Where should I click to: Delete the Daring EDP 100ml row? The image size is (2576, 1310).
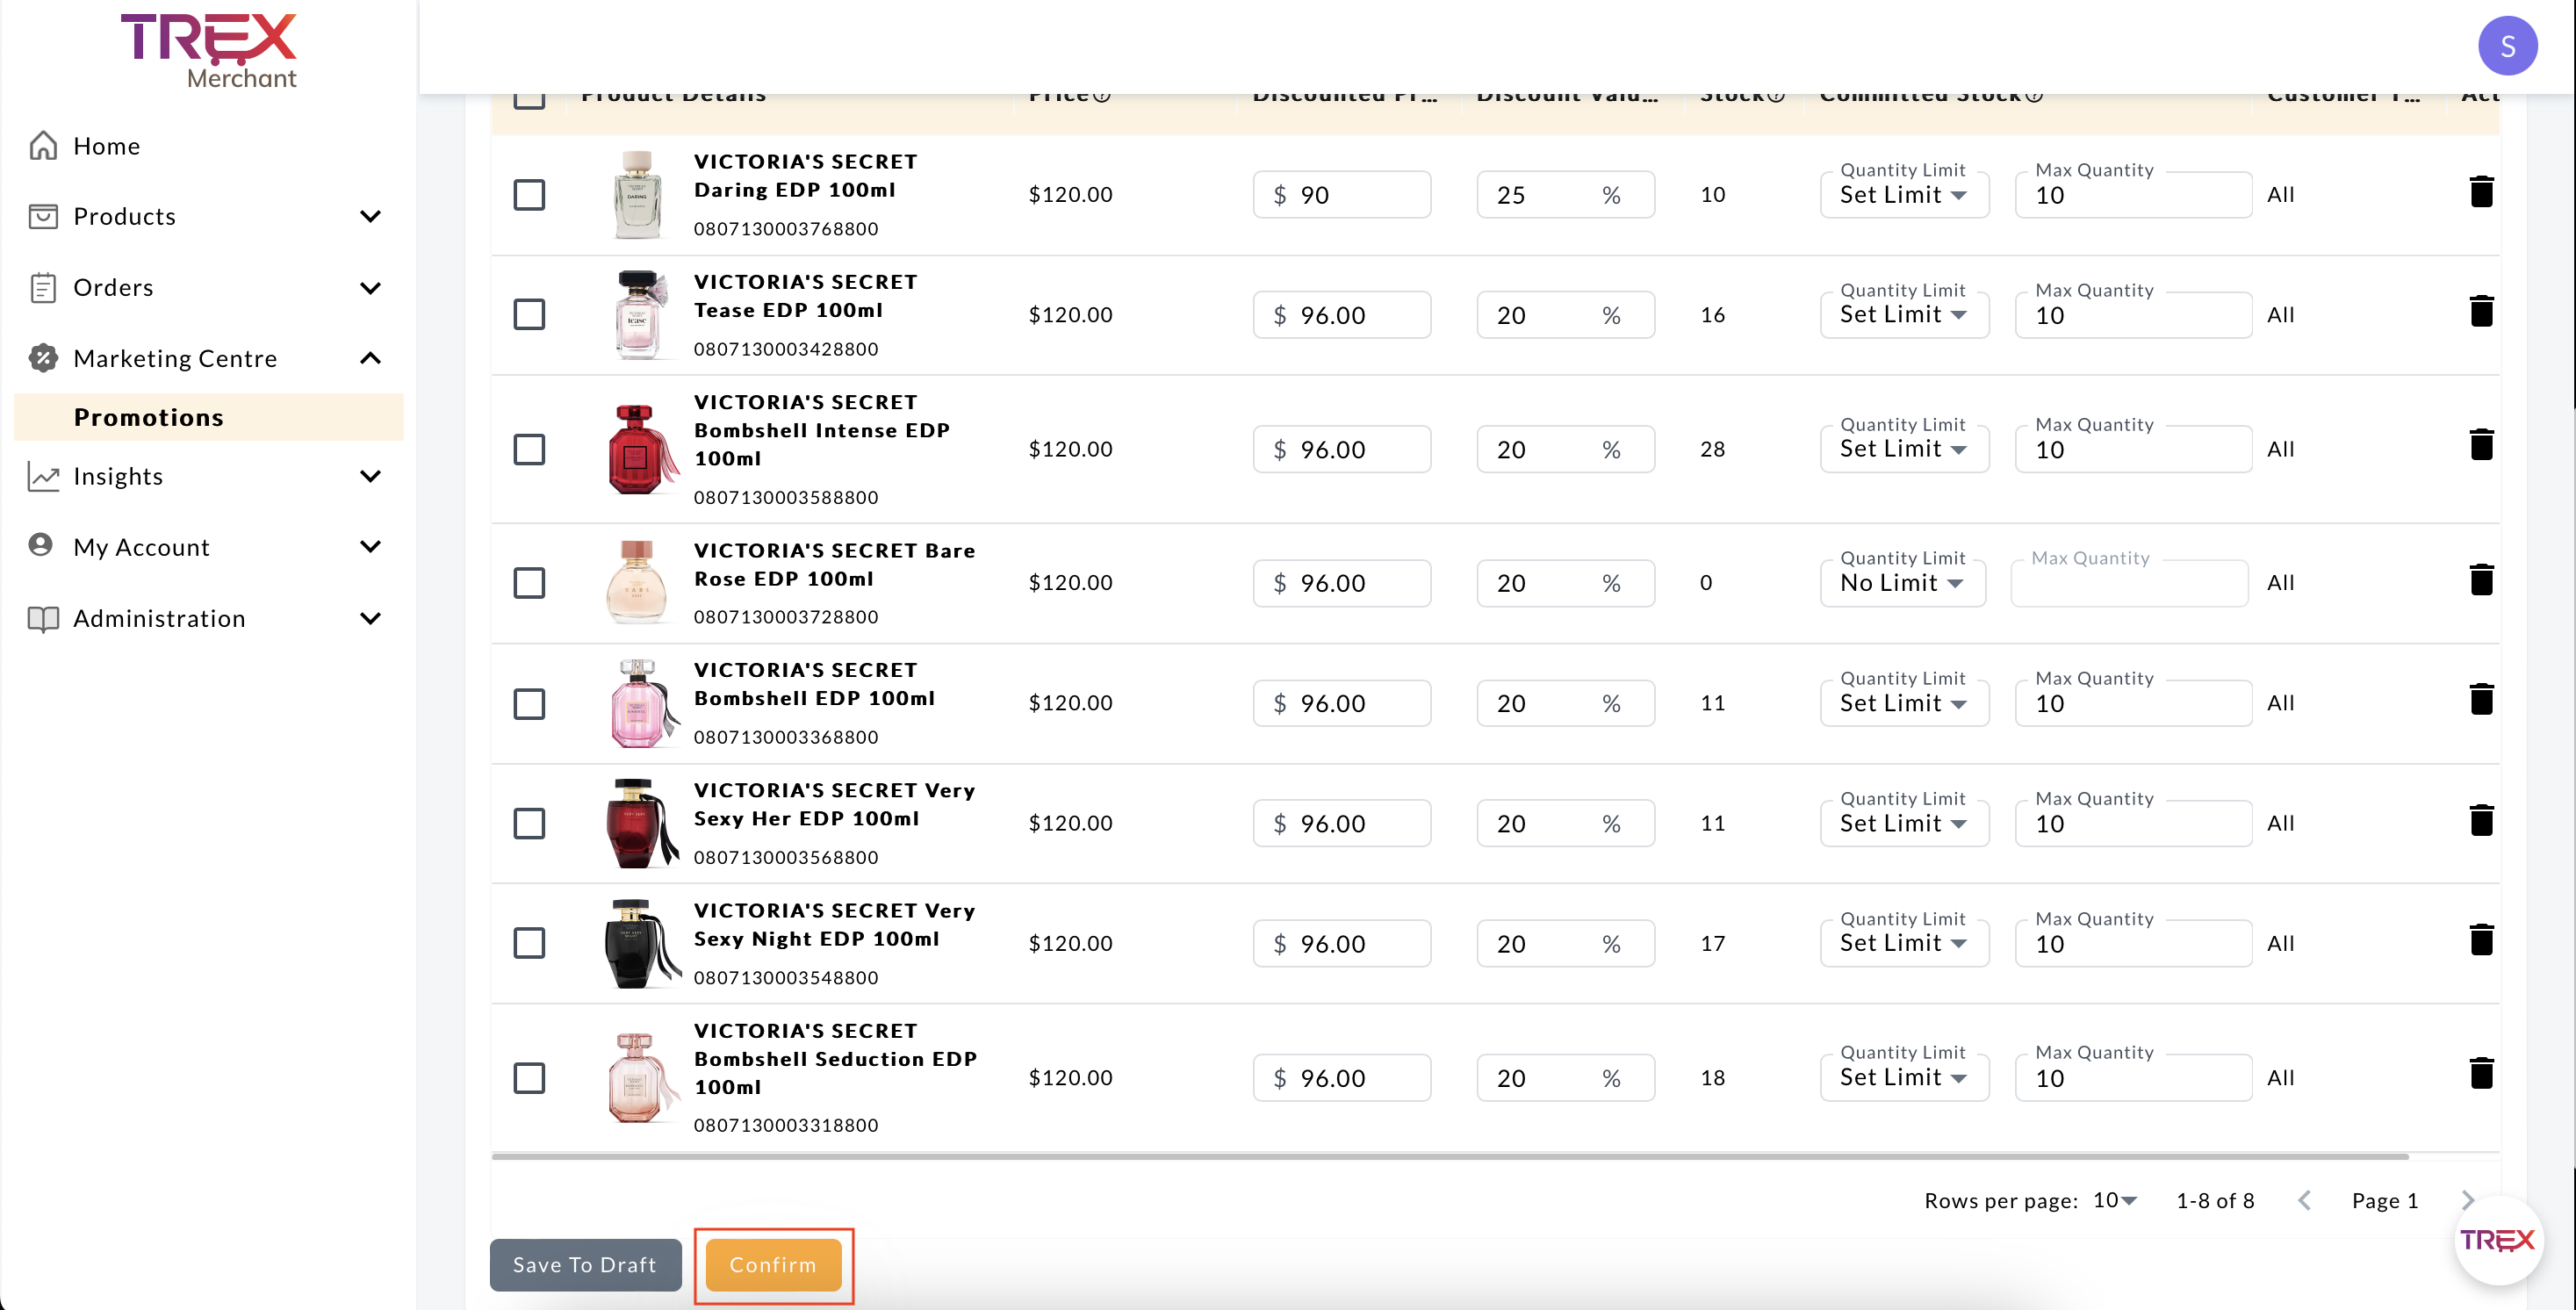pos(2480,192)
